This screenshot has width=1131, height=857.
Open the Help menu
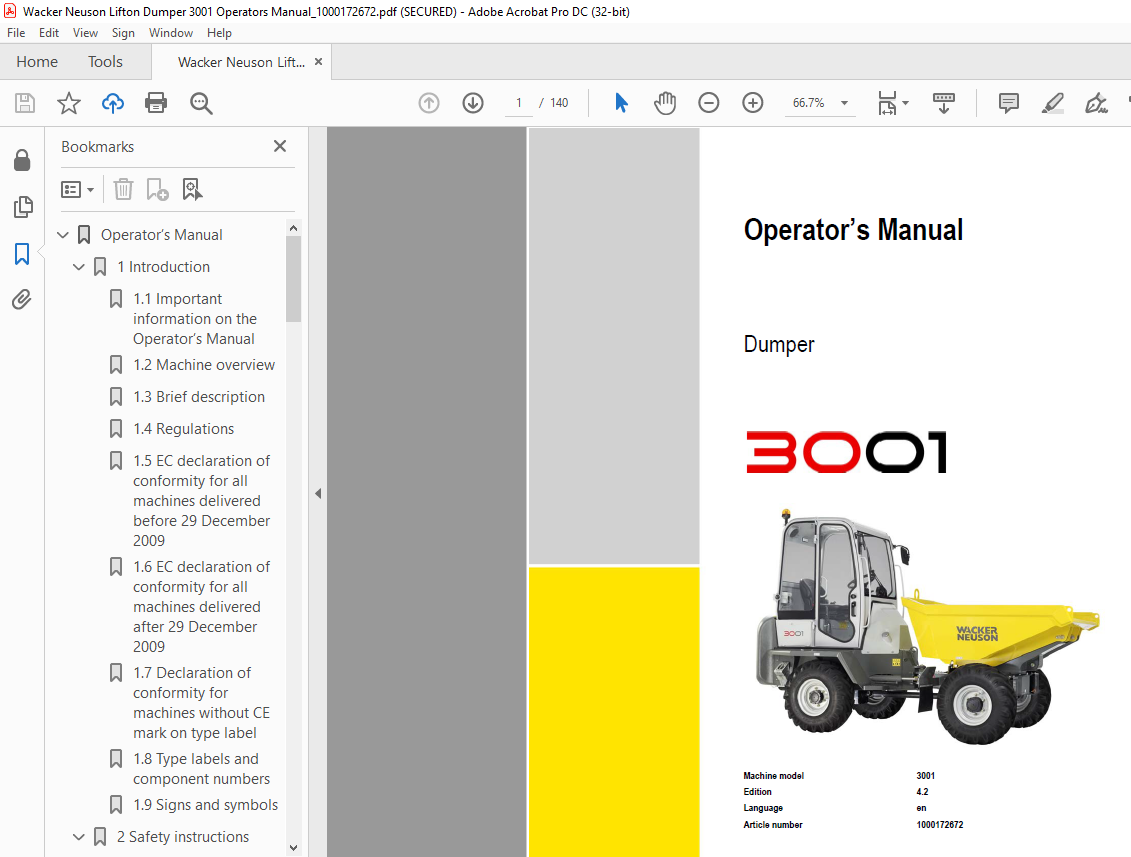click(x=219, y=32)
